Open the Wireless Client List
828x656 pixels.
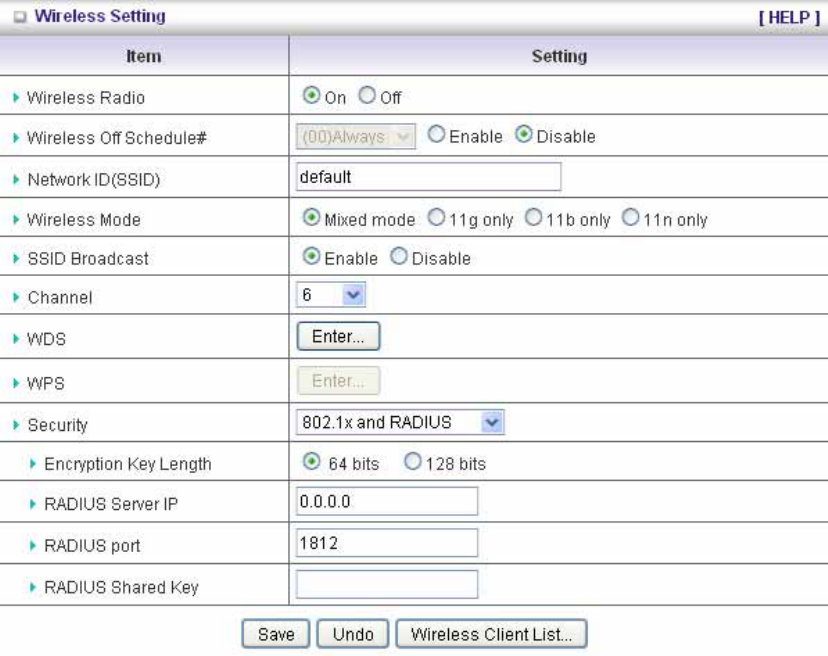point(492,634)
